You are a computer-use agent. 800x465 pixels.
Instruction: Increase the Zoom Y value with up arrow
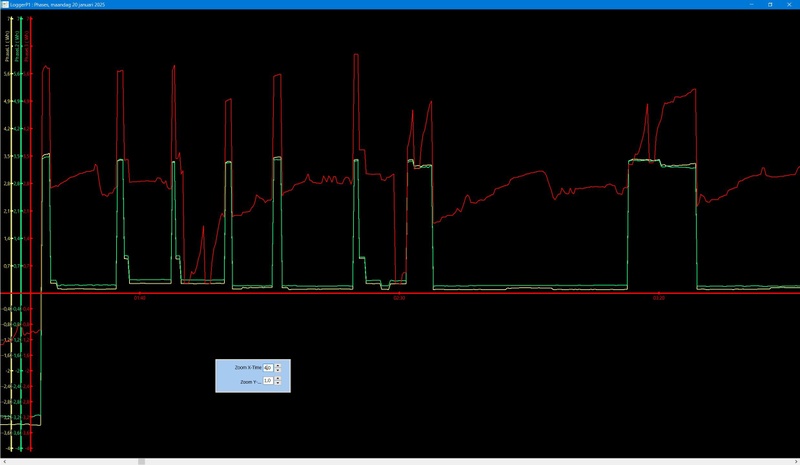click(278, 379)
